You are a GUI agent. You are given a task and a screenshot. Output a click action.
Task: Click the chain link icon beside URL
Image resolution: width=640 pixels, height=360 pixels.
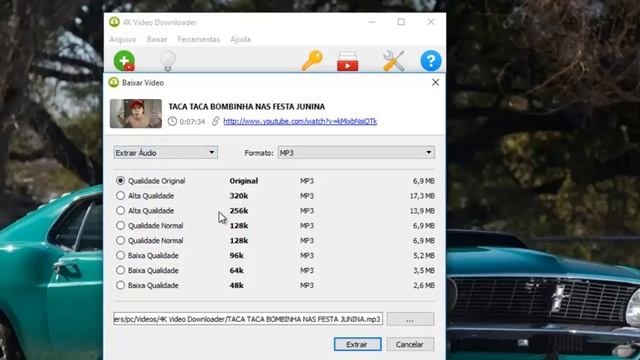pyautogui.click(x=216, y=121)
